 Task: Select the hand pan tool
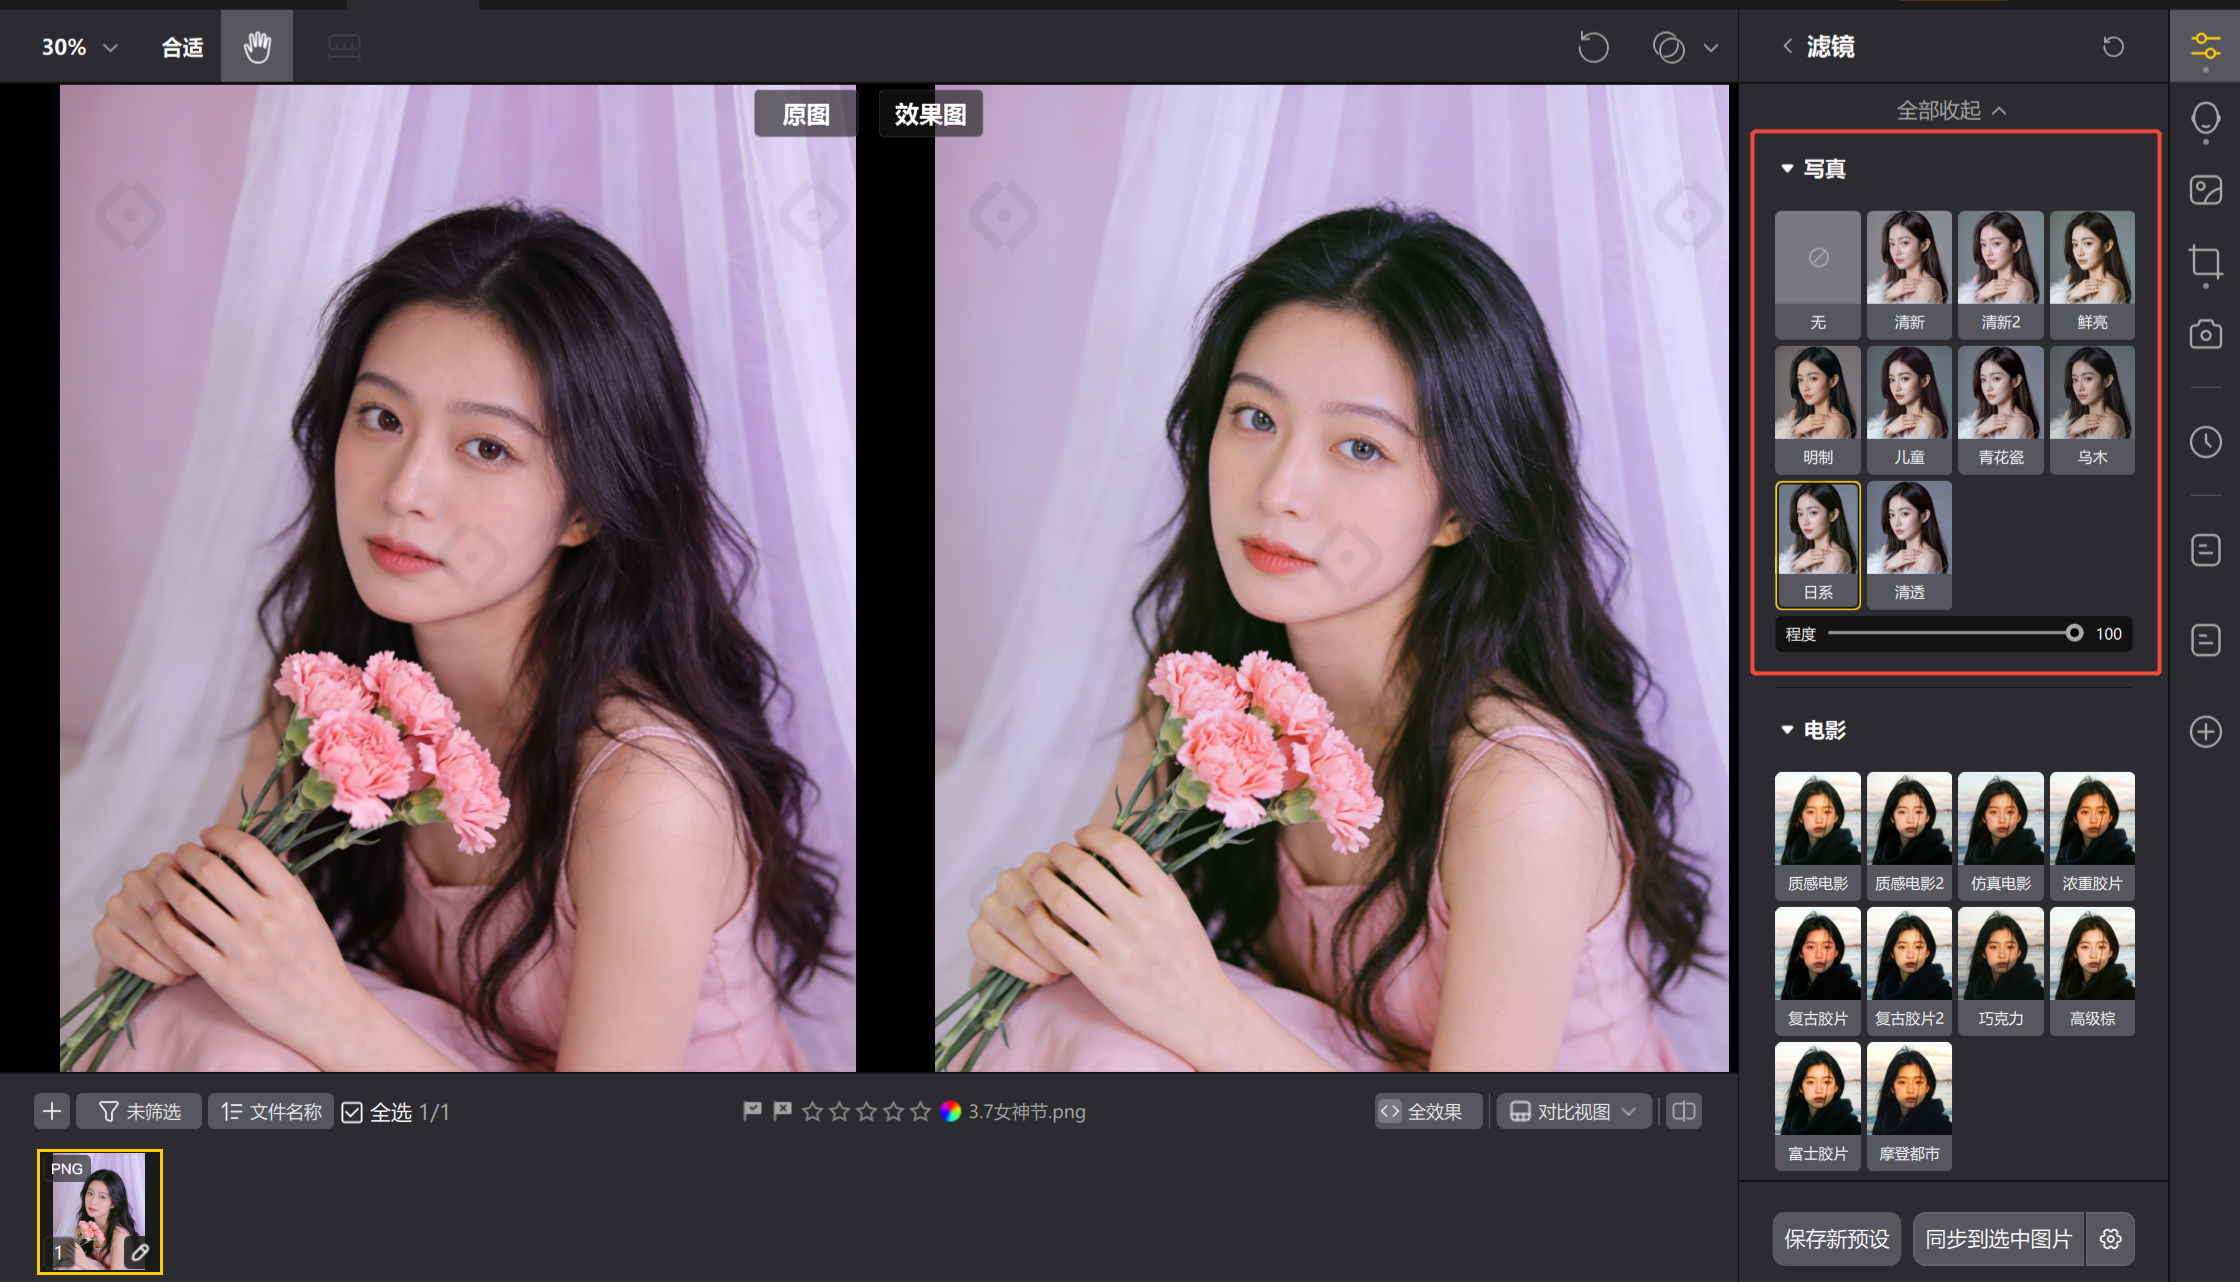pyautogui.click(x=257, y=46)
